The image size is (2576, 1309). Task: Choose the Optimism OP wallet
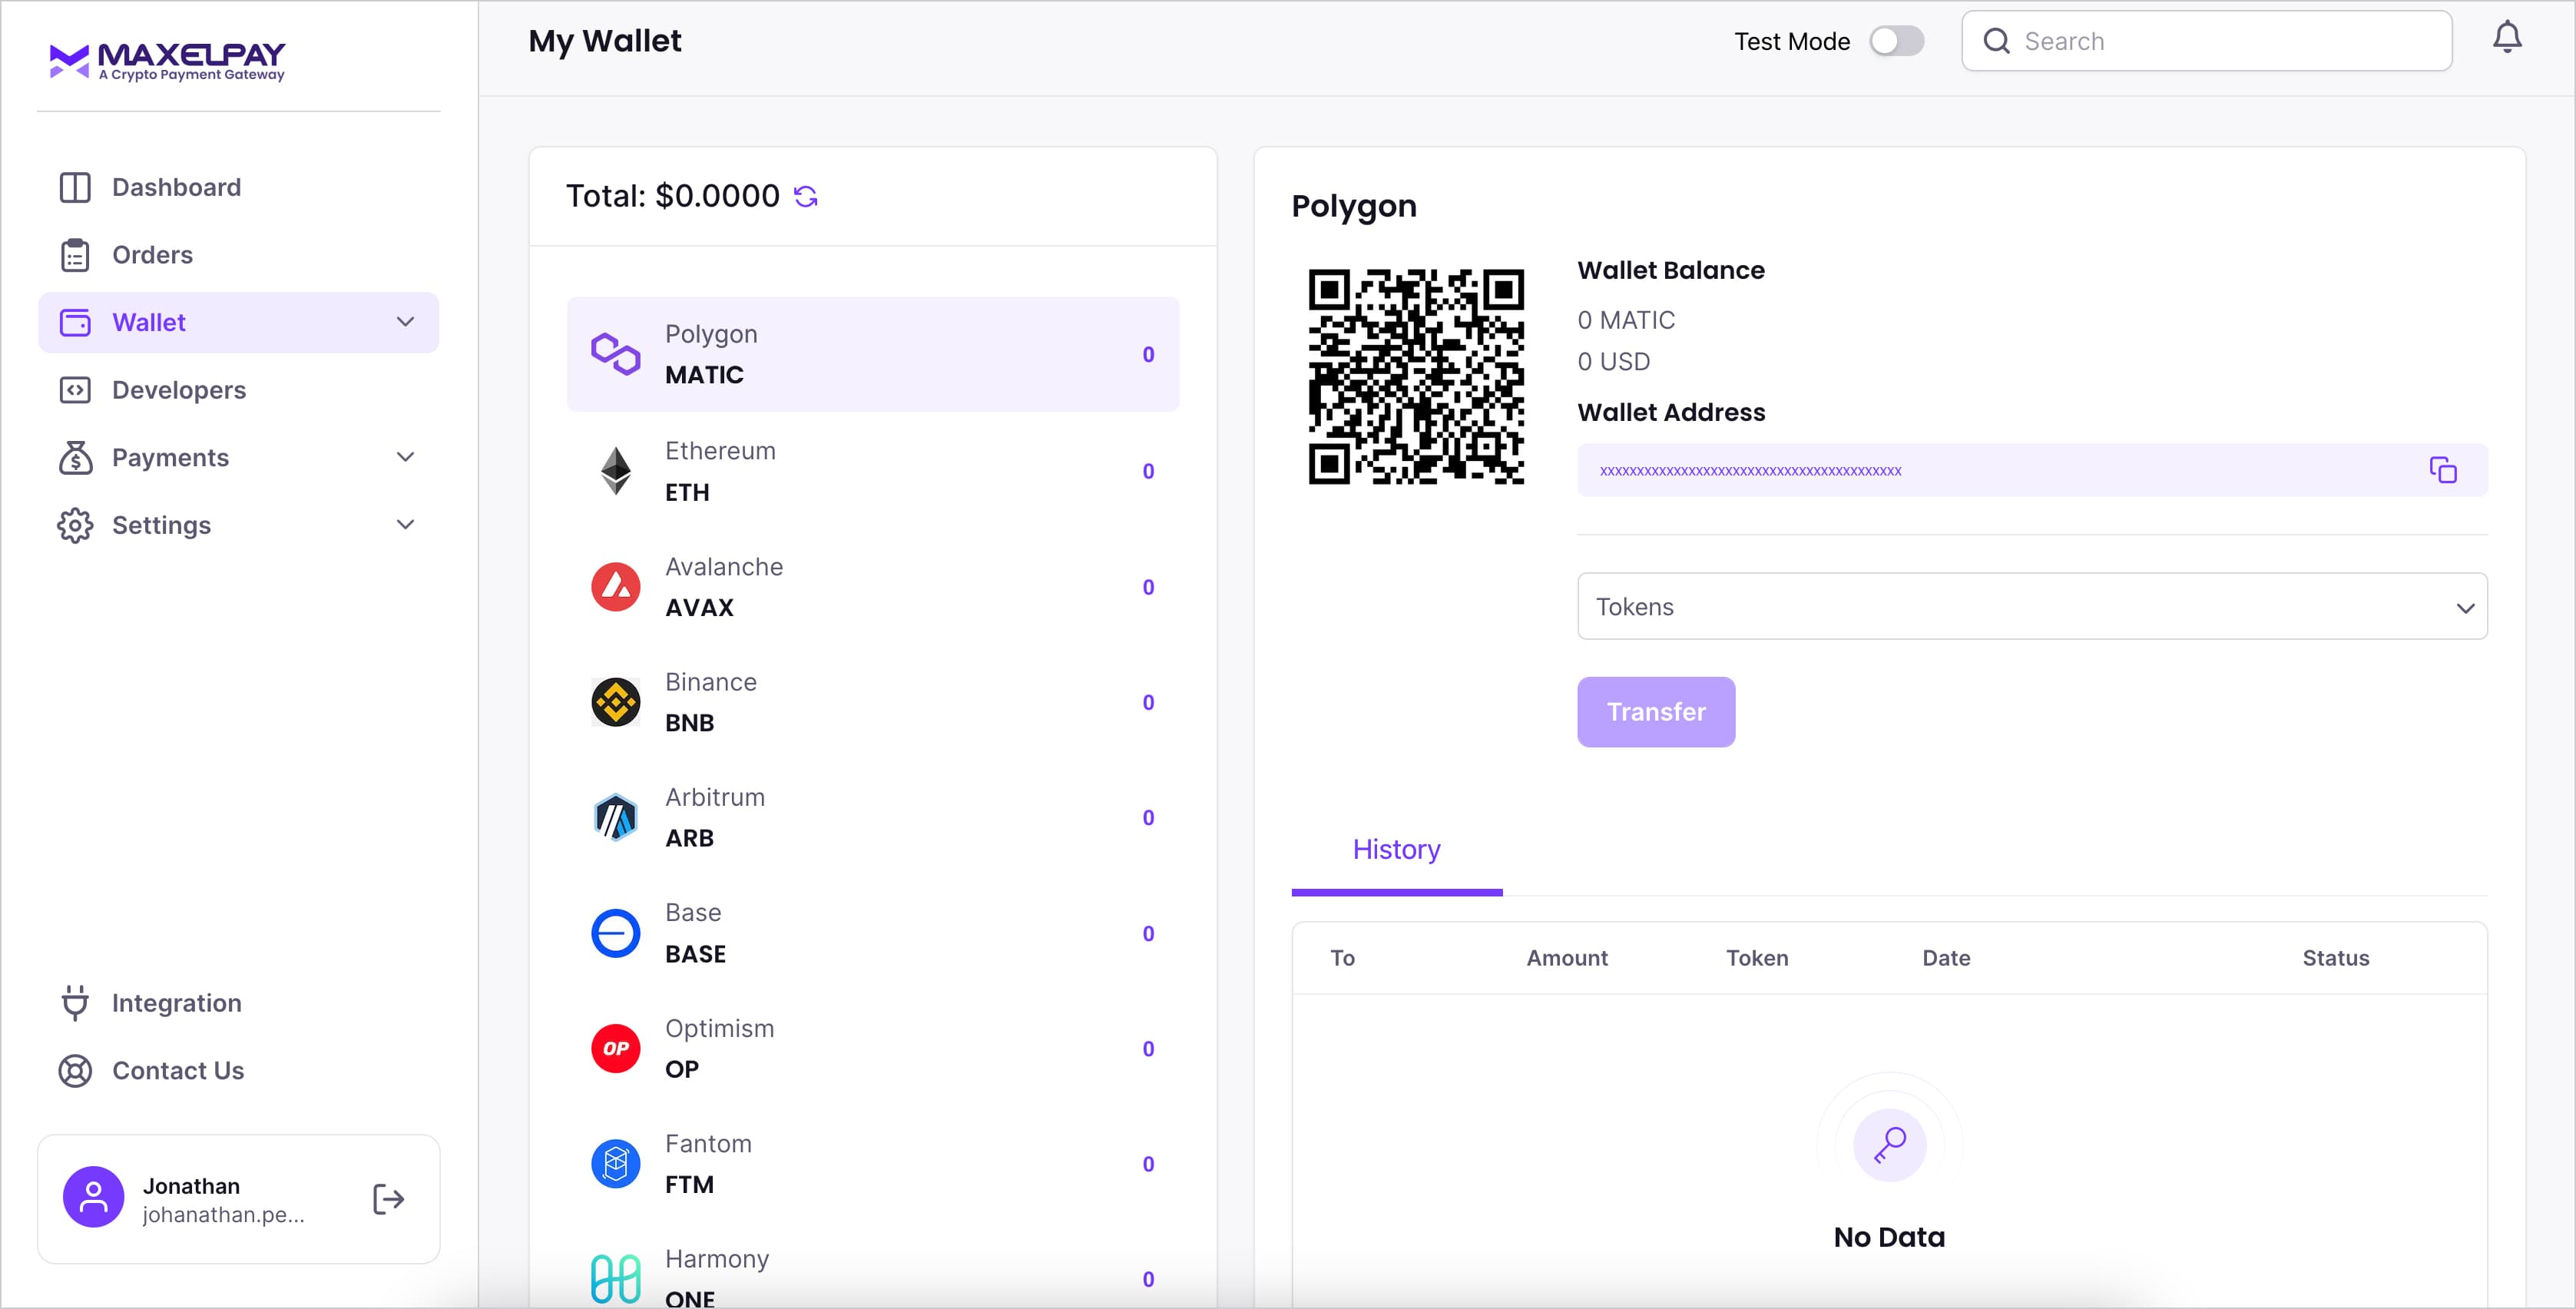(x=872, y=1048)
